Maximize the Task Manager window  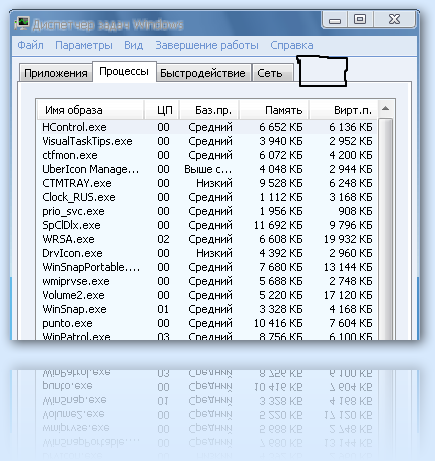point(360,19)
